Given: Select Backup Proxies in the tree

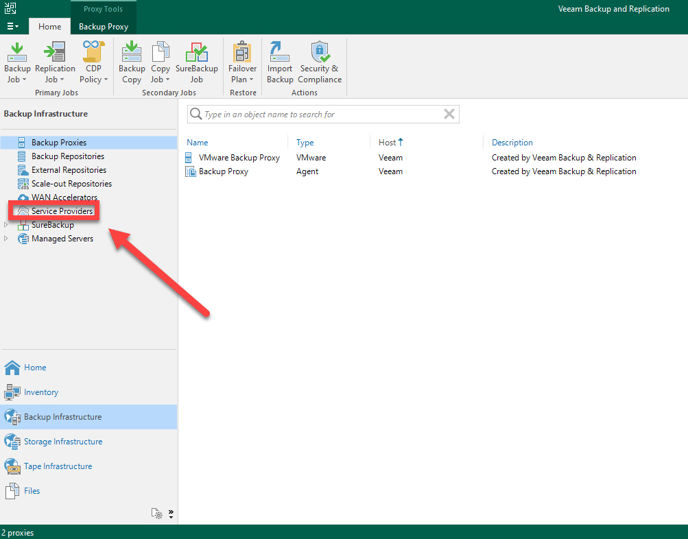Looking at the screenshot, I should pos(59,142).
